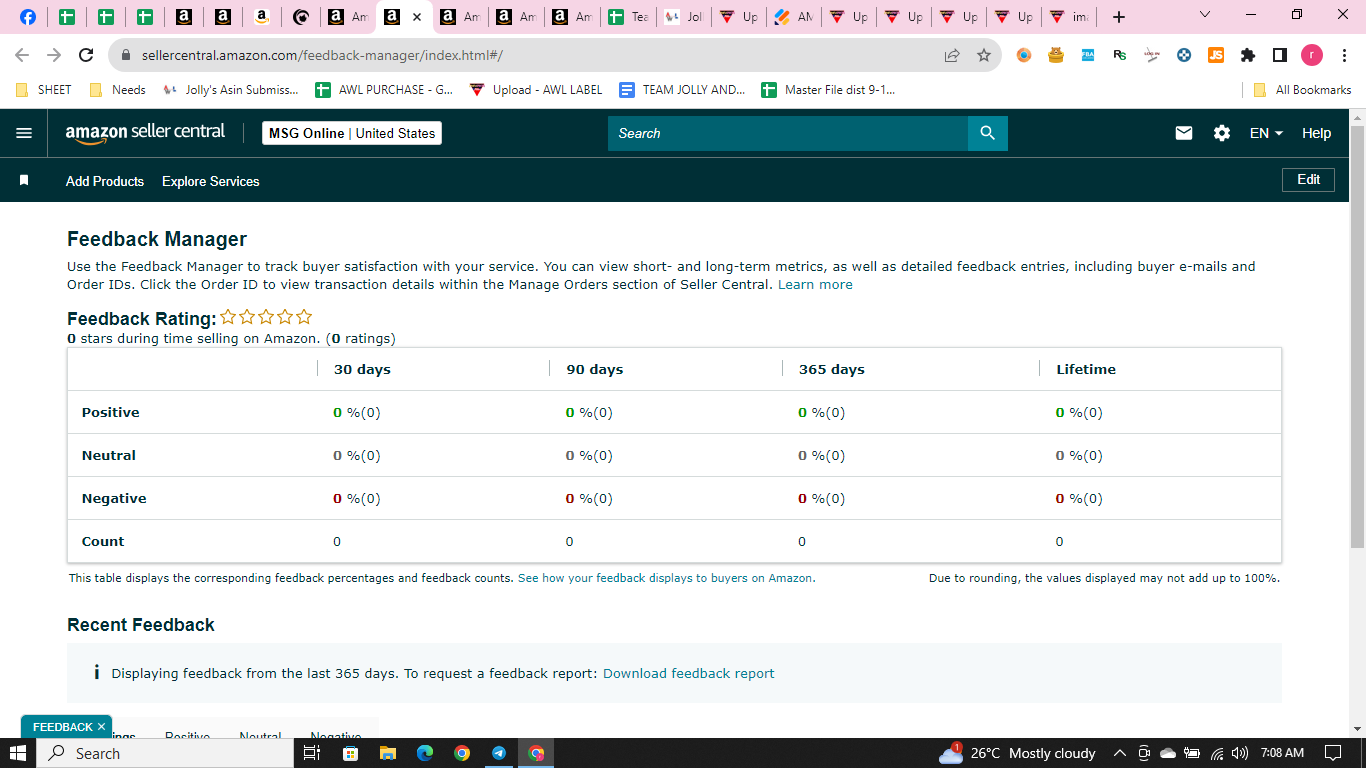The image size is (1366, 768).
Task: Click the bookmark flag icon
Action: click(24, 181)
